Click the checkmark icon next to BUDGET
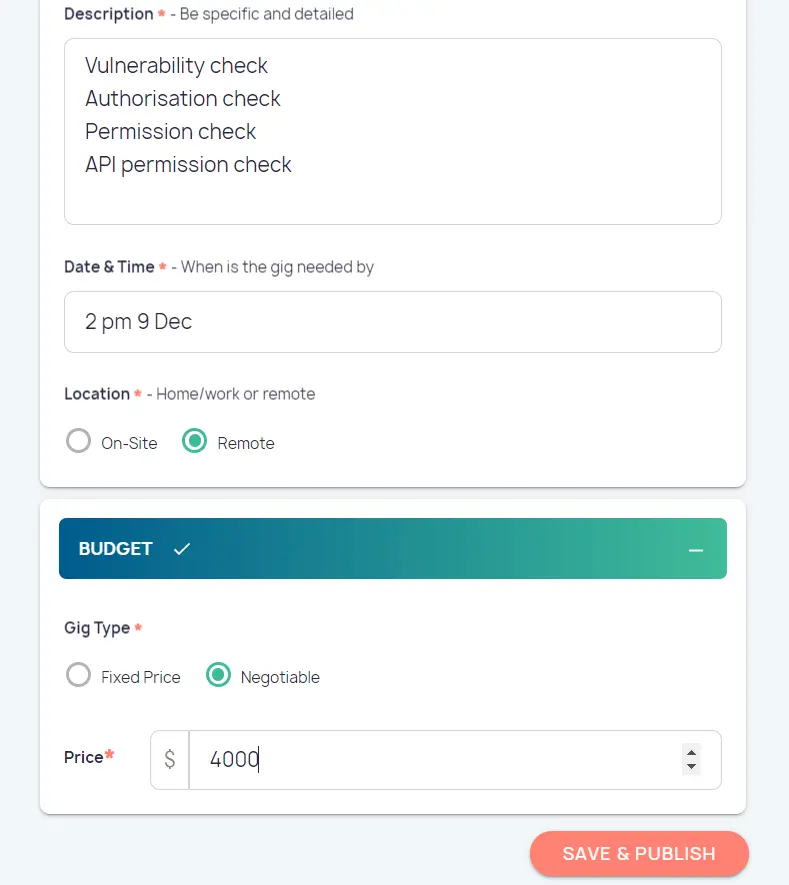The width and height of the screenshot is (789, 885). point(181,549)
